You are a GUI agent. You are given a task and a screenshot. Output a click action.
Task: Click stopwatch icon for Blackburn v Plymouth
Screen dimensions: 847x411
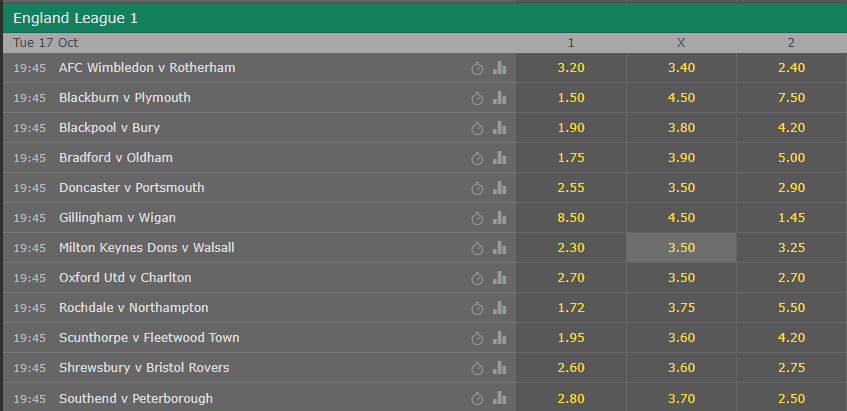tap(477, 98)
